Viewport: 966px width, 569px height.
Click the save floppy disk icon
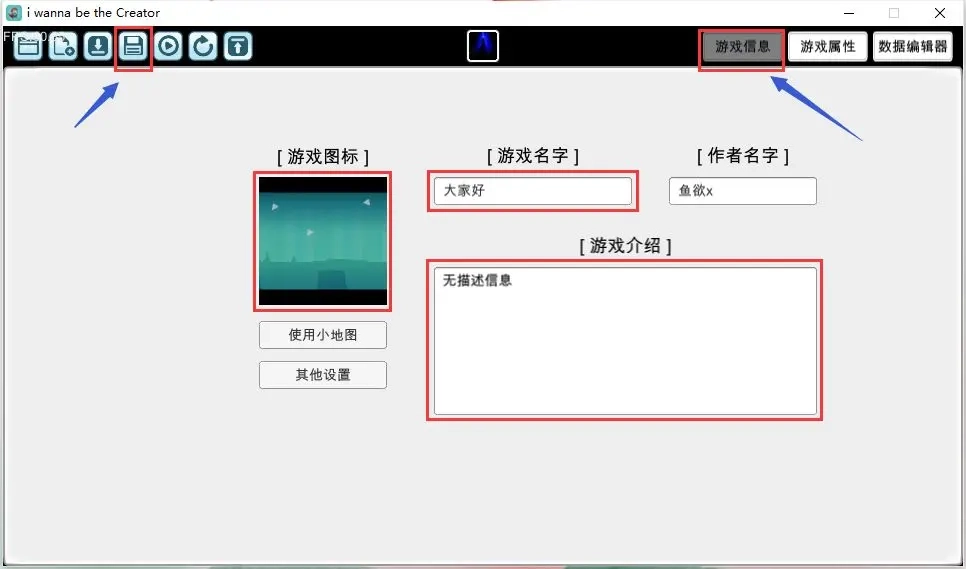133,46
